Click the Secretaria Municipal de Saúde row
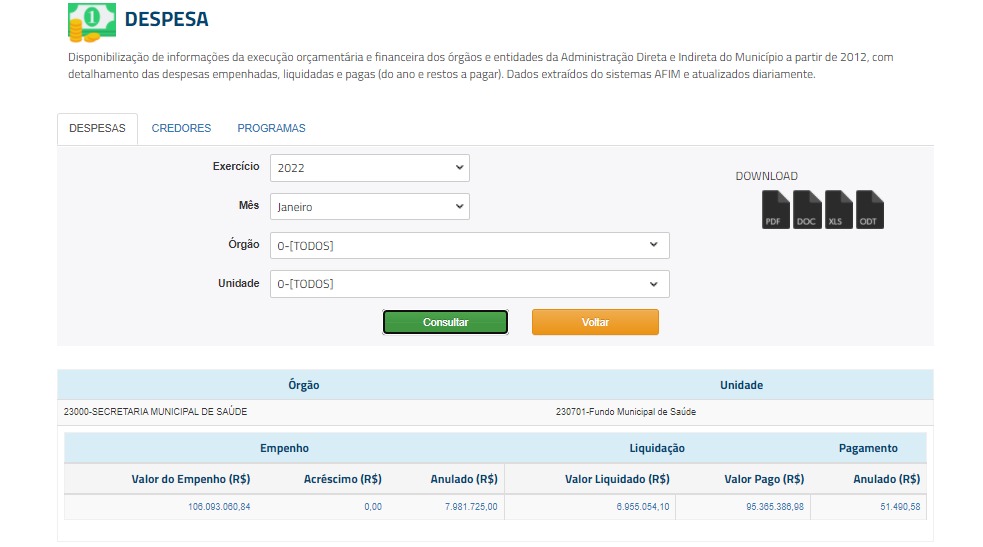Screen dimensions: 983x547 [155, 412]
